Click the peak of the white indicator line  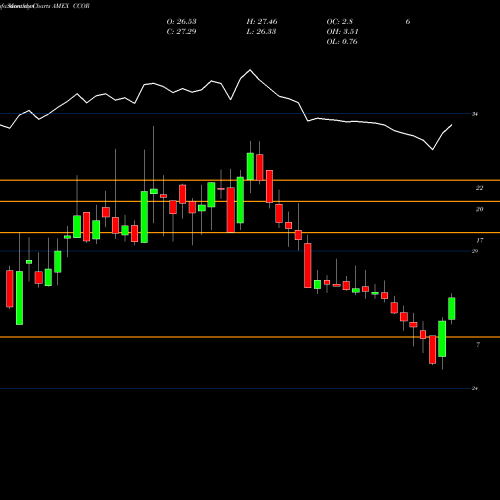(250, 70)
